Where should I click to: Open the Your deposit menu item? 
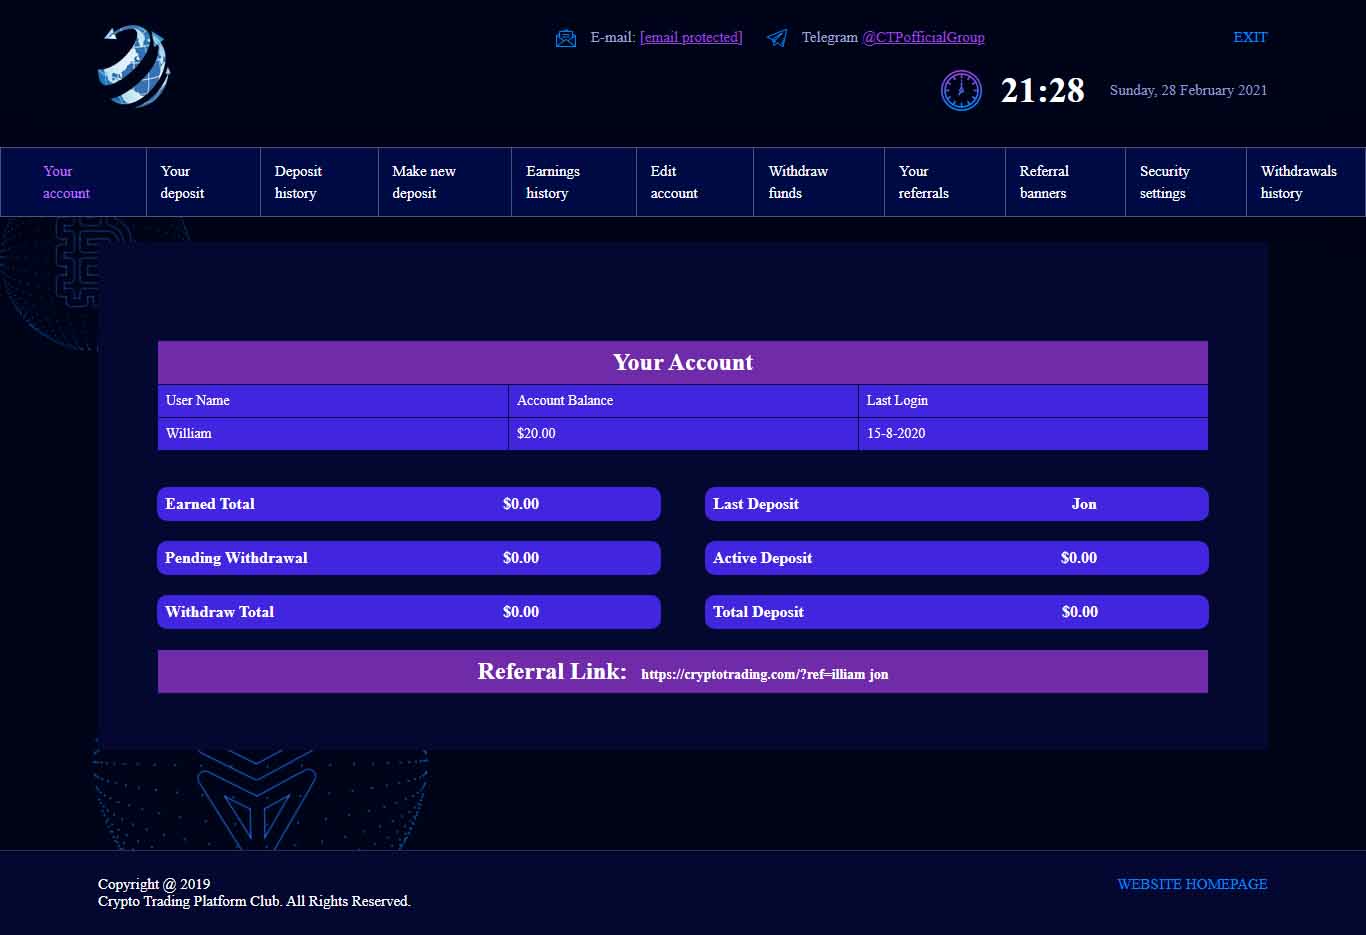click(203, 182)
